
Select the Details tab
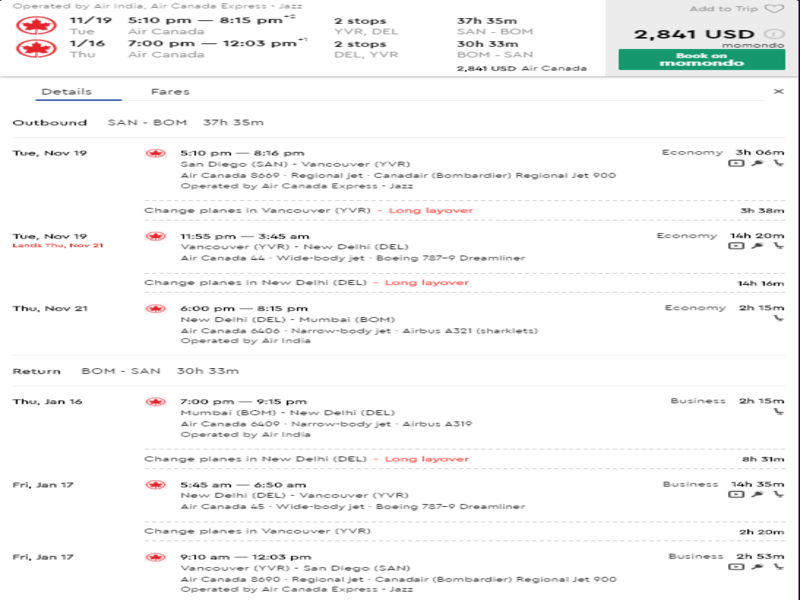(x=67, y=92)
